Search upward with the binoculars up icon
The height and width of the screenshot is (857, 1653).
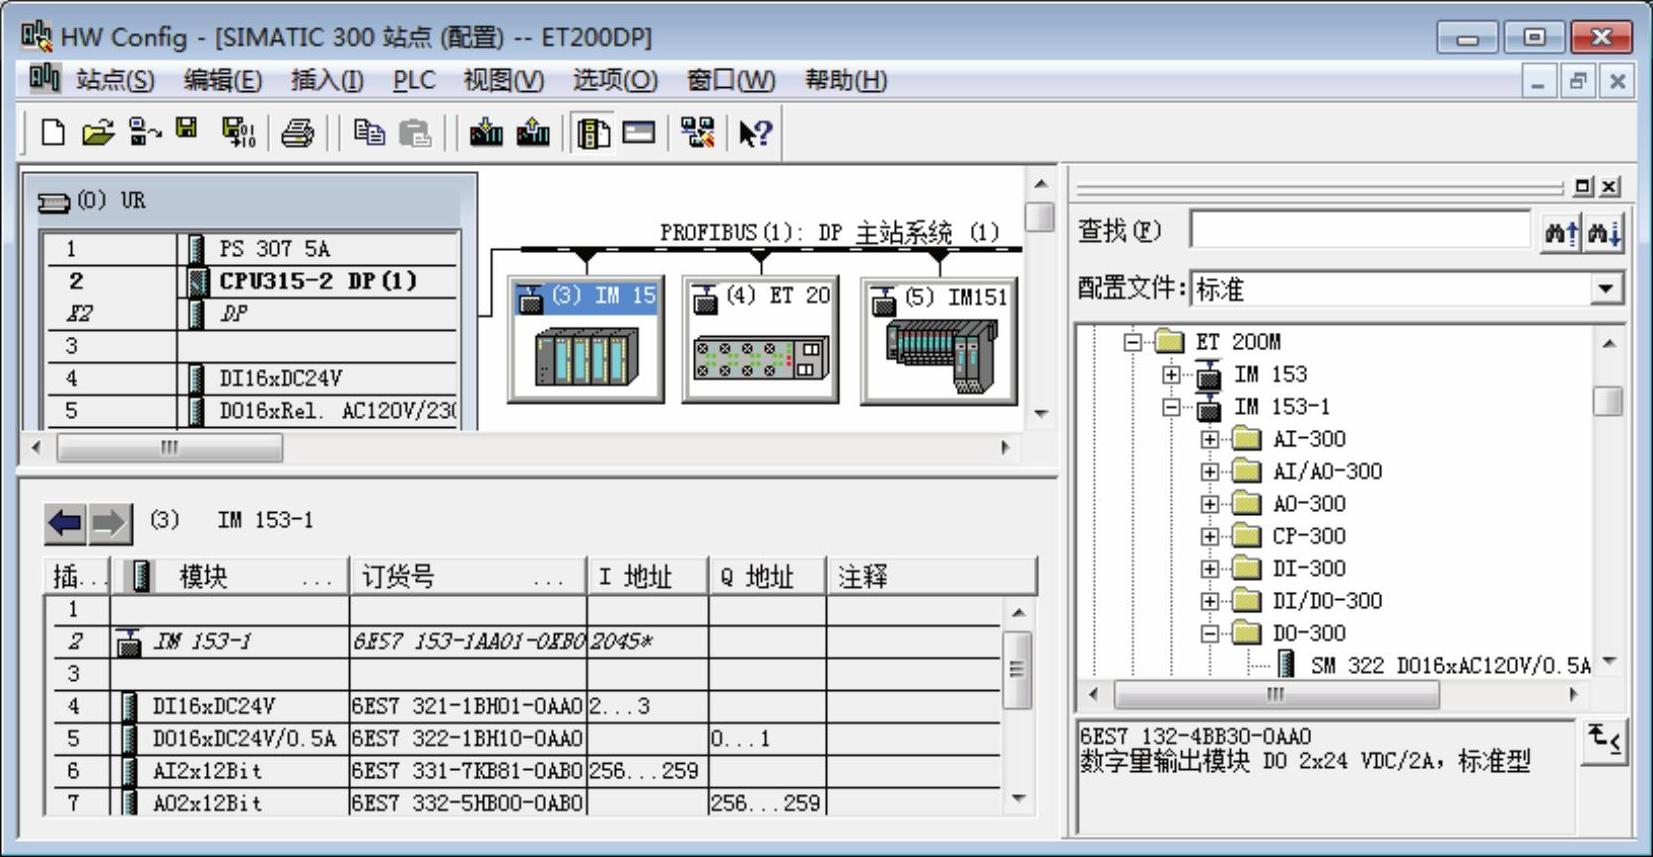[1561, 233]
